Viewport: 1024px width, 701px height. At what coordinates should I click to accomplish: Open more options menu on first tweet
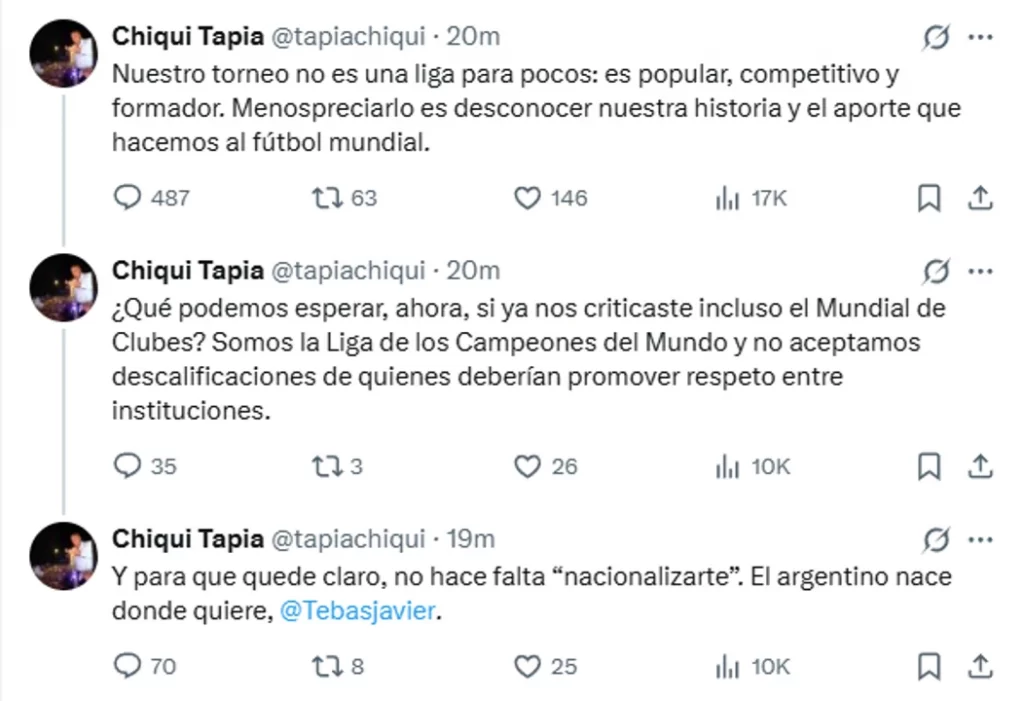[982, 38]
